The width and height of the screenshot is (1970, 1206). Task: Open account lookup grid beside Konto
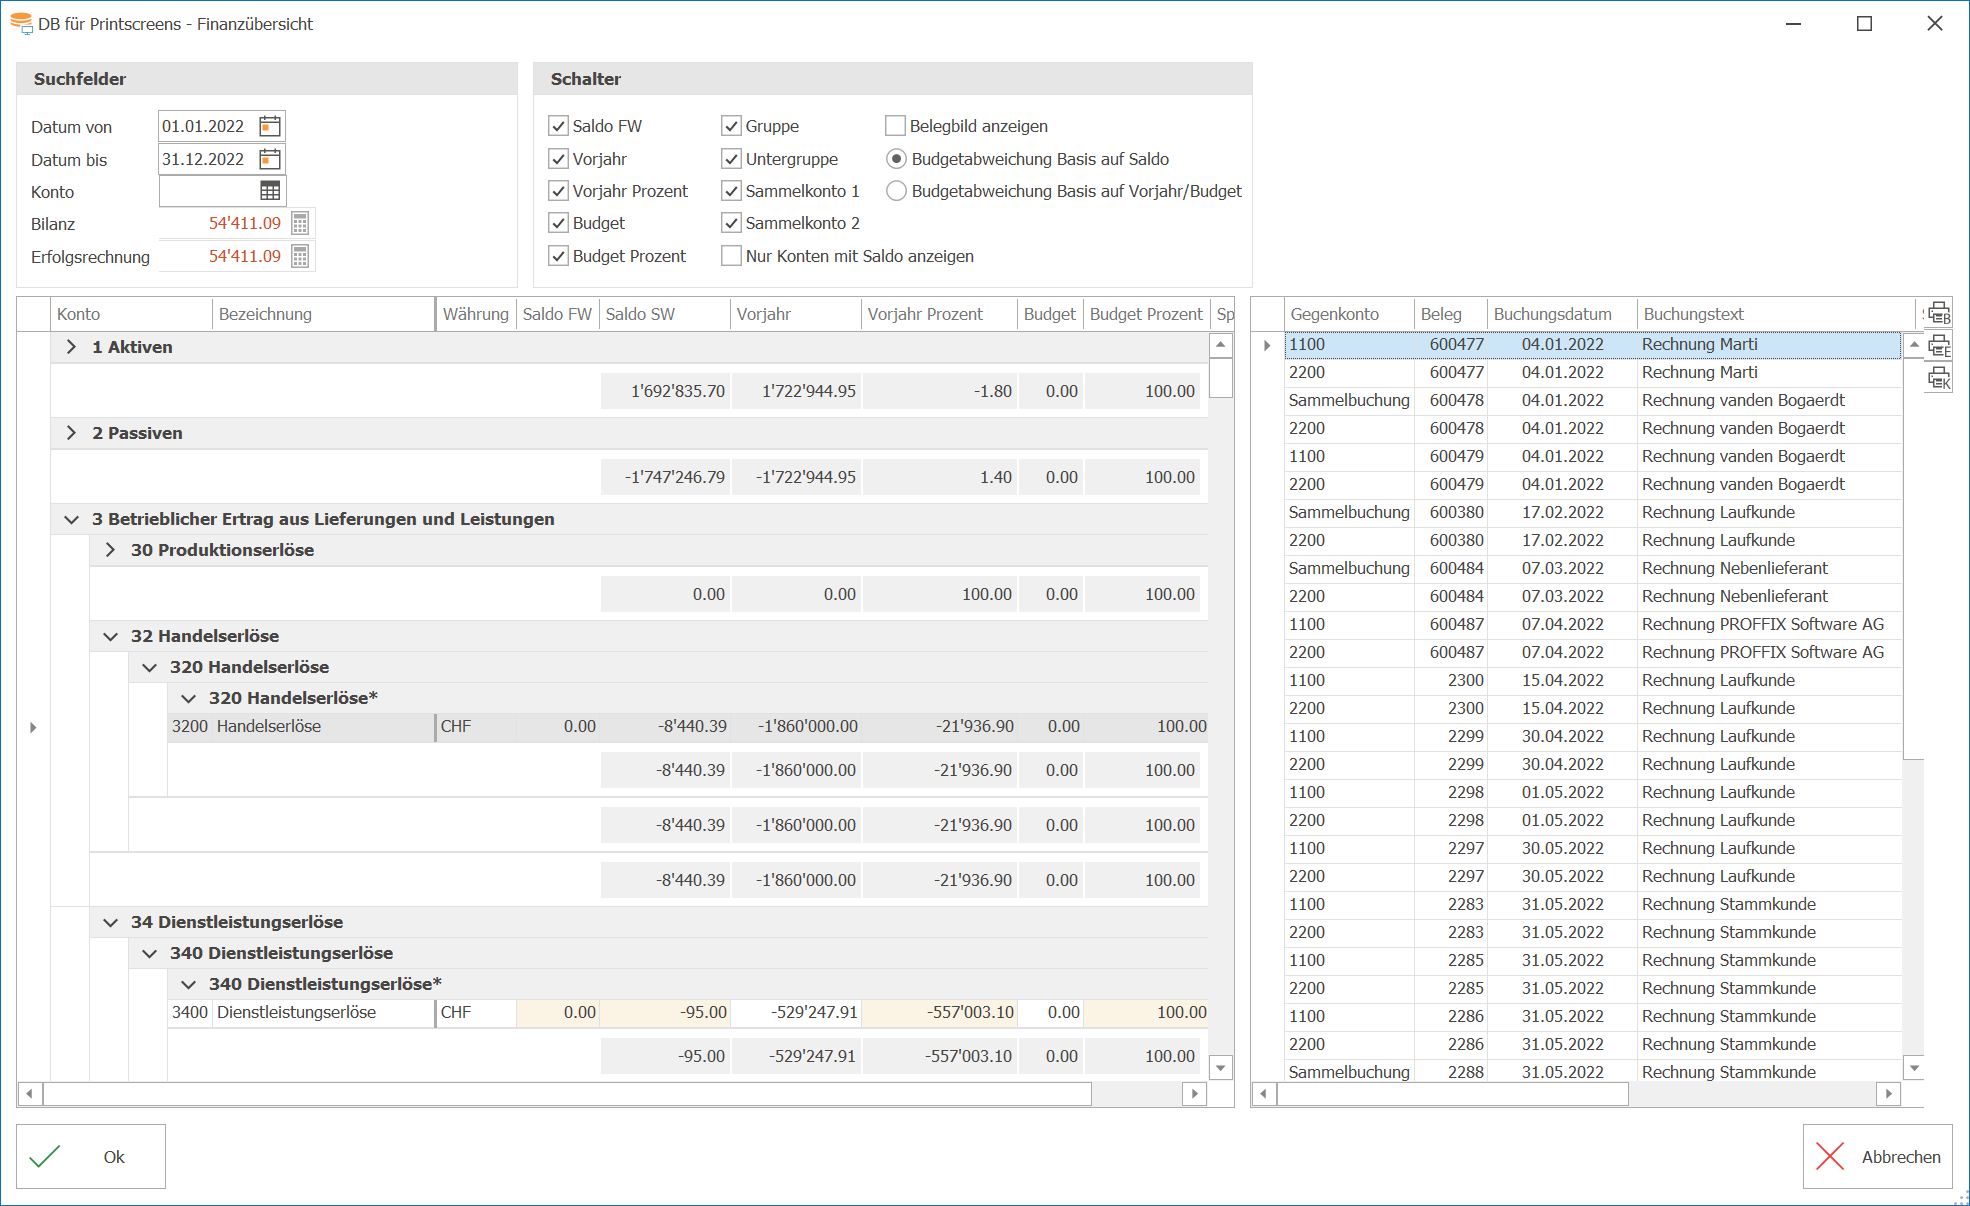(270, 191)
